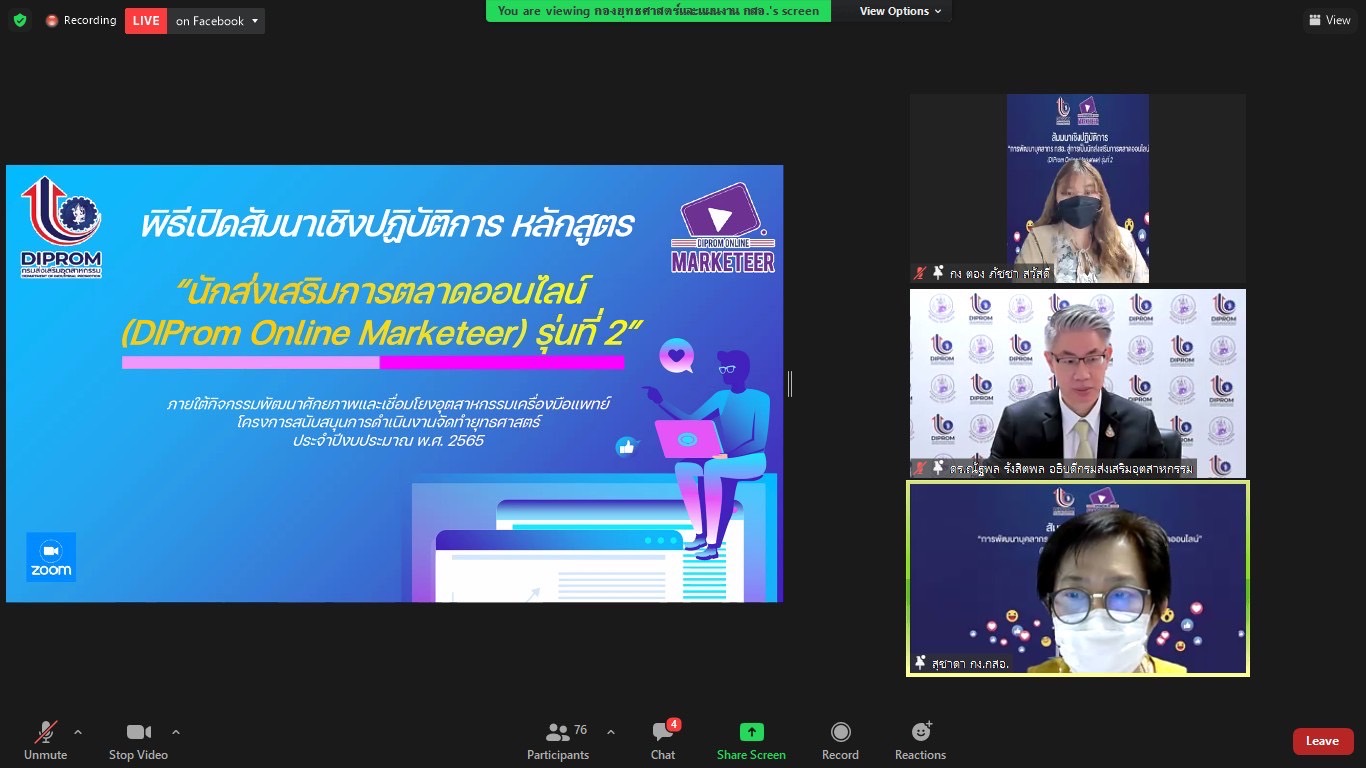Click the participant count 76
Screen dimensions: 1366x768
pyautogui.click(x=580, y=731)
